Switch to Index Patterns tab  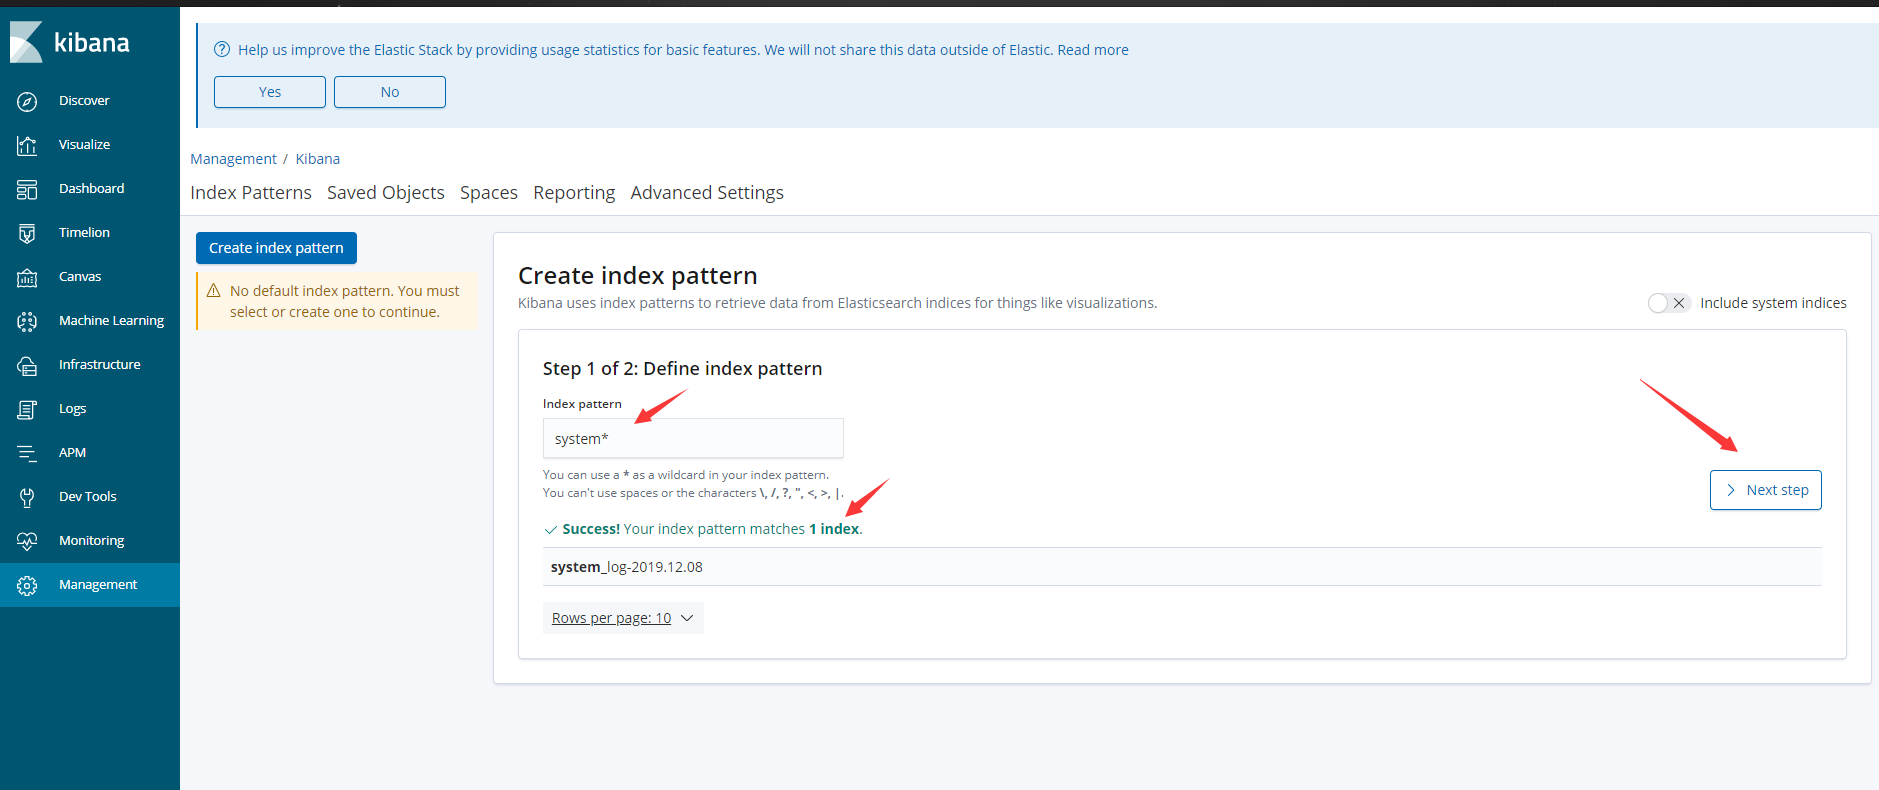[x=251, y=193]
